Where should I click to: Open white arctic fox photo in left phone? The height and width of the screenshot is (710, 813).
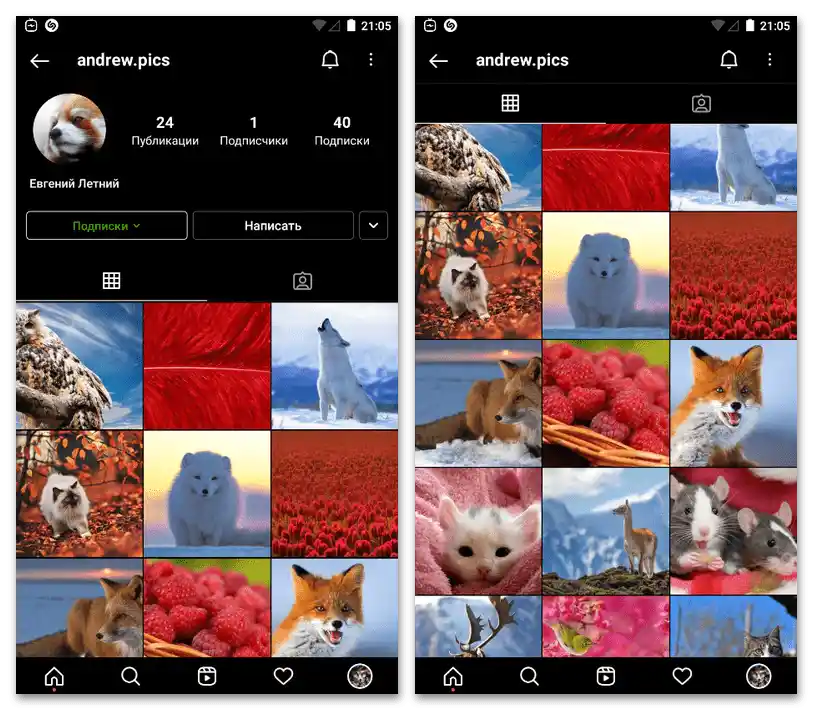click(x=207, y=494)
